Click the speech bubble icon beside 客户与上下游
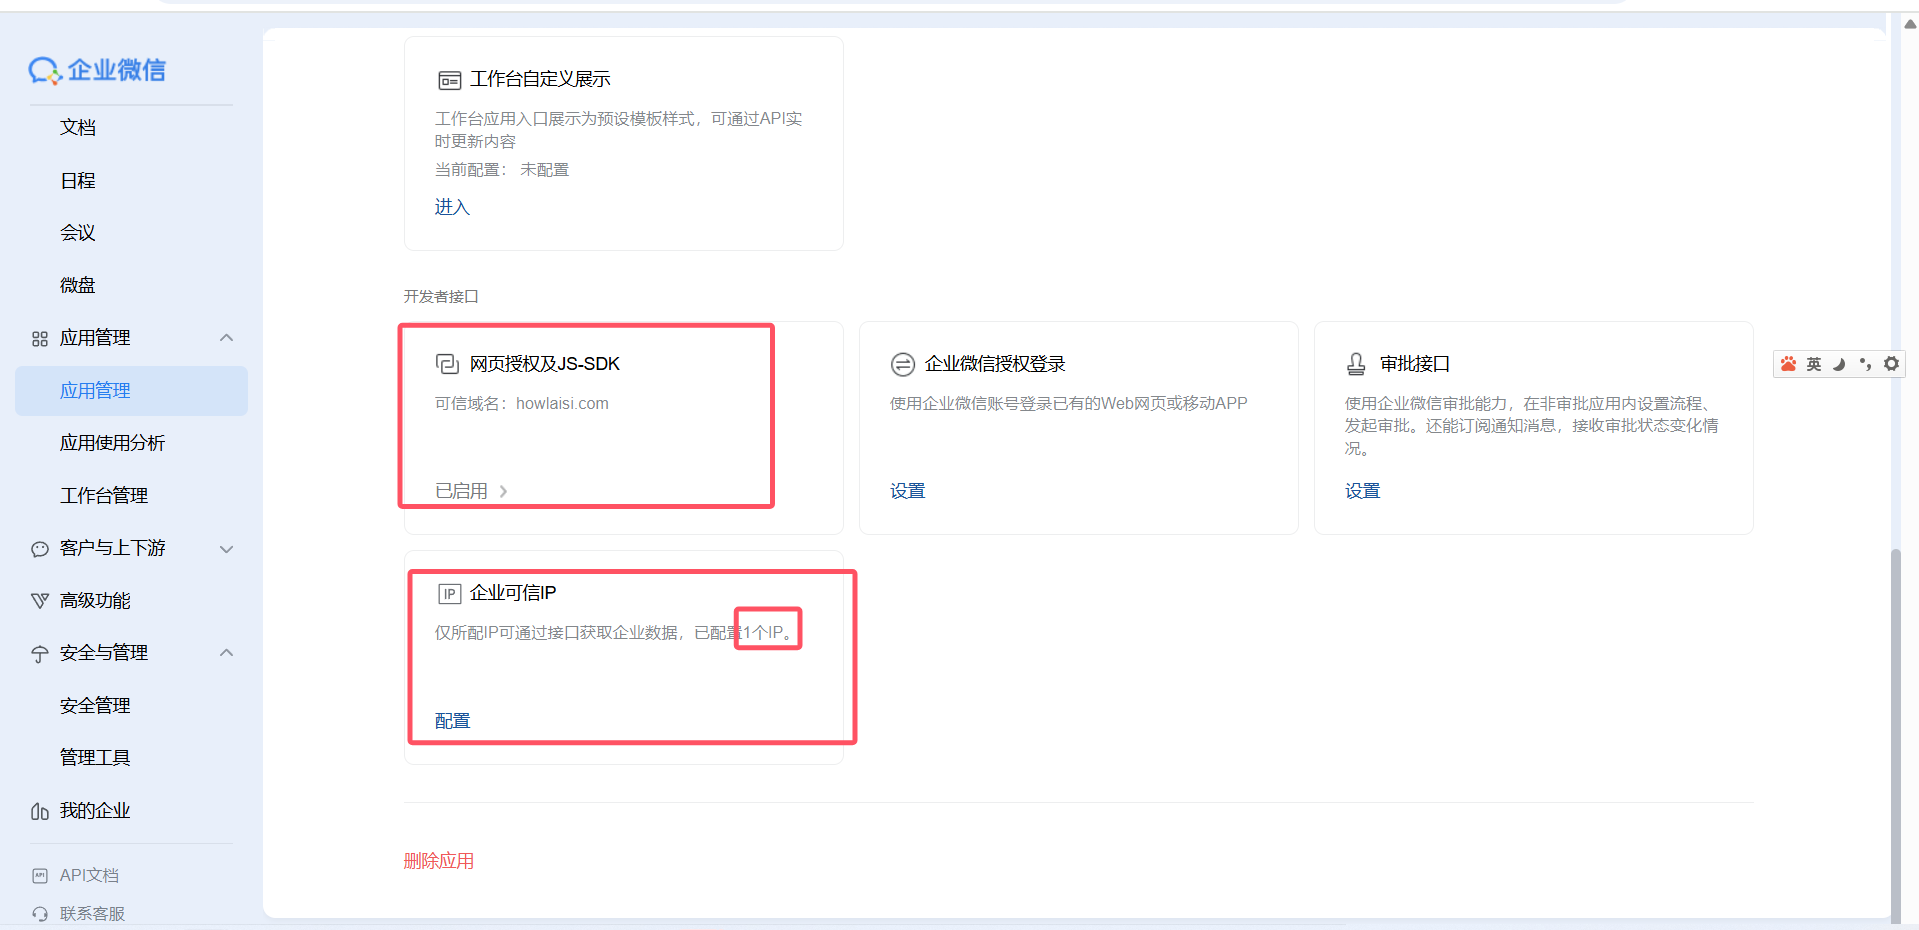Viewport: 1919px width, 930px height. pos(39,548)
